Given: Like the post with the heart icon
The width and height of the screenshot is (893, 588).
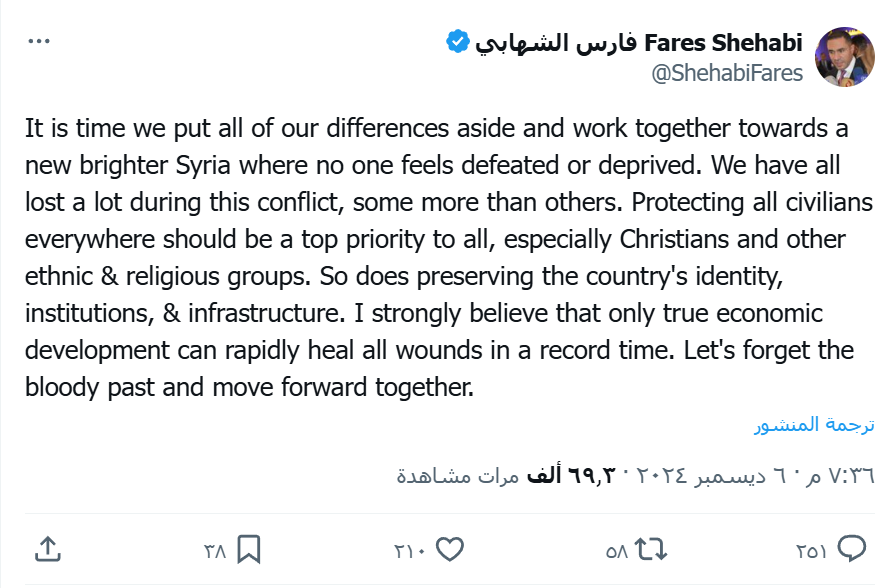Looking at the screenshot, I should [x=451, y=549].
